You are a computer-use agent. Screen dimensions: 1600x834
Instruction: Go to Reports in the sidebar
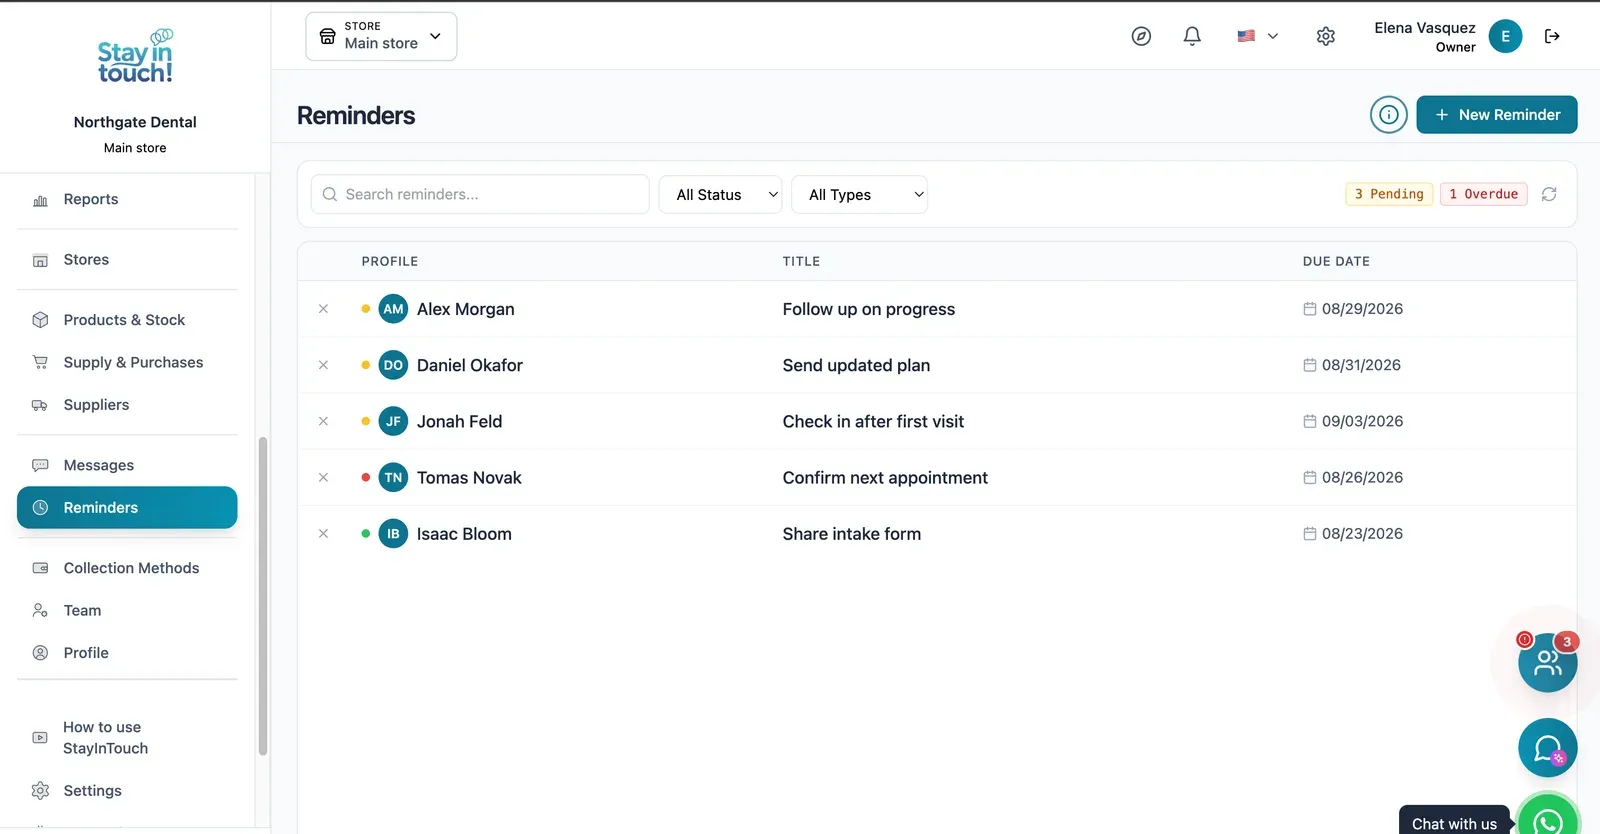click(x=127, y=200)
